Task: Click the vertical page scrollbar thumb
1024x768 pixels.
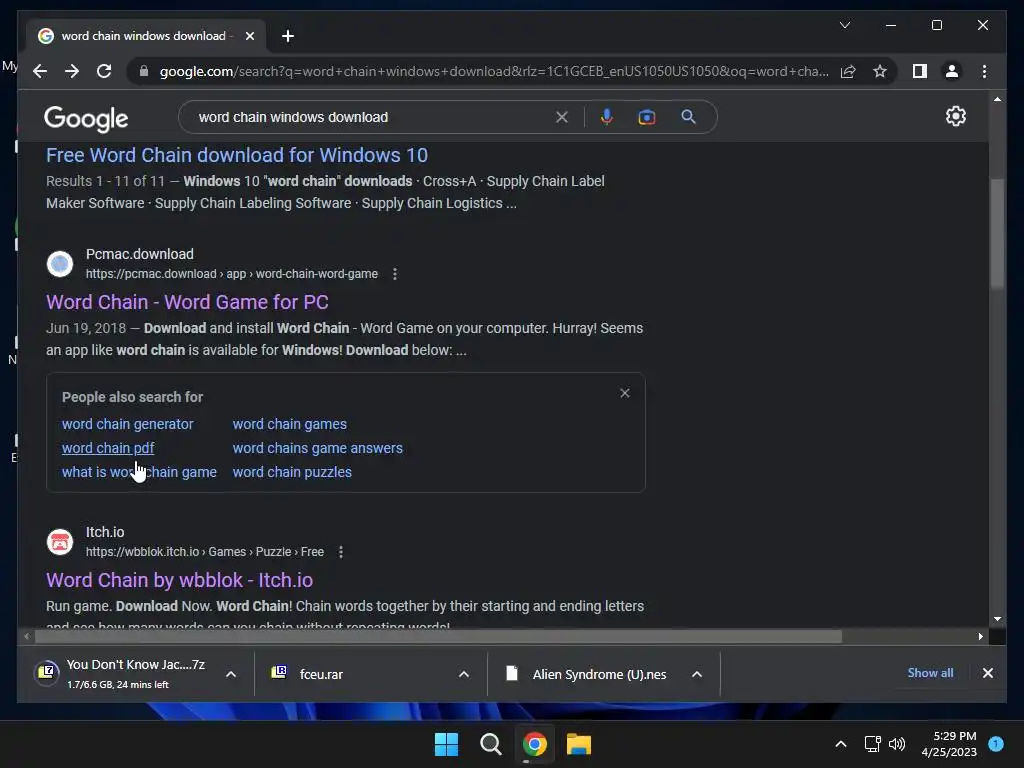Action: point(997,232)
